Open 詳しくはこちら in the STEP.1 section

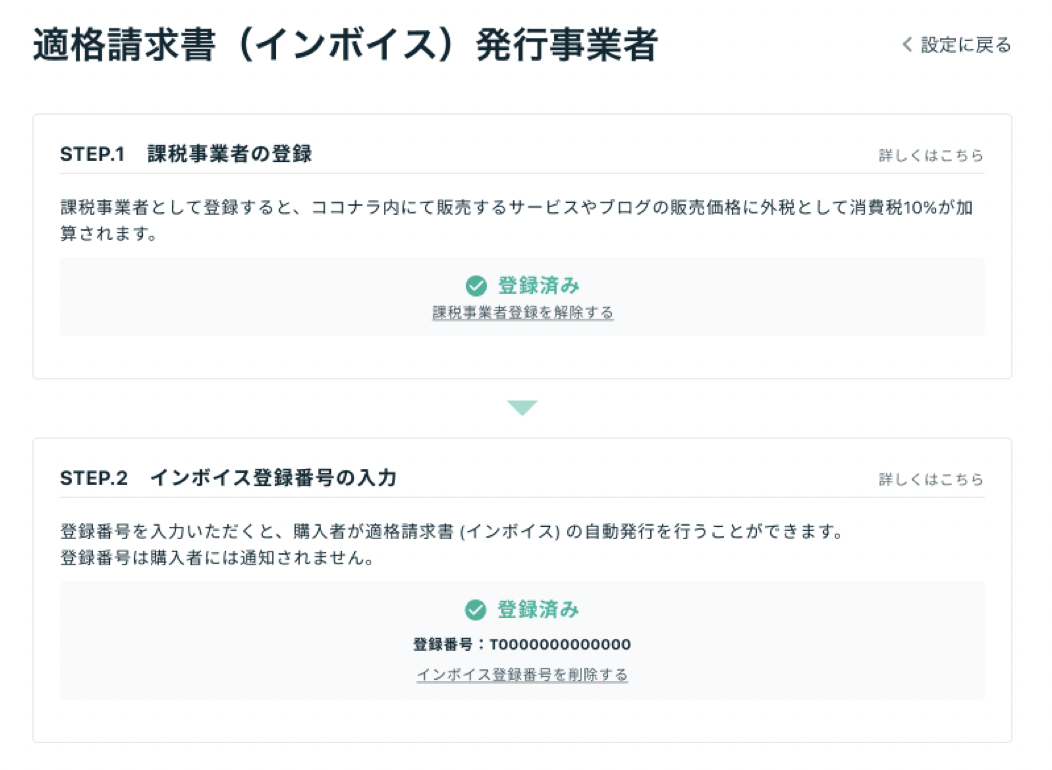pos(931,155)
